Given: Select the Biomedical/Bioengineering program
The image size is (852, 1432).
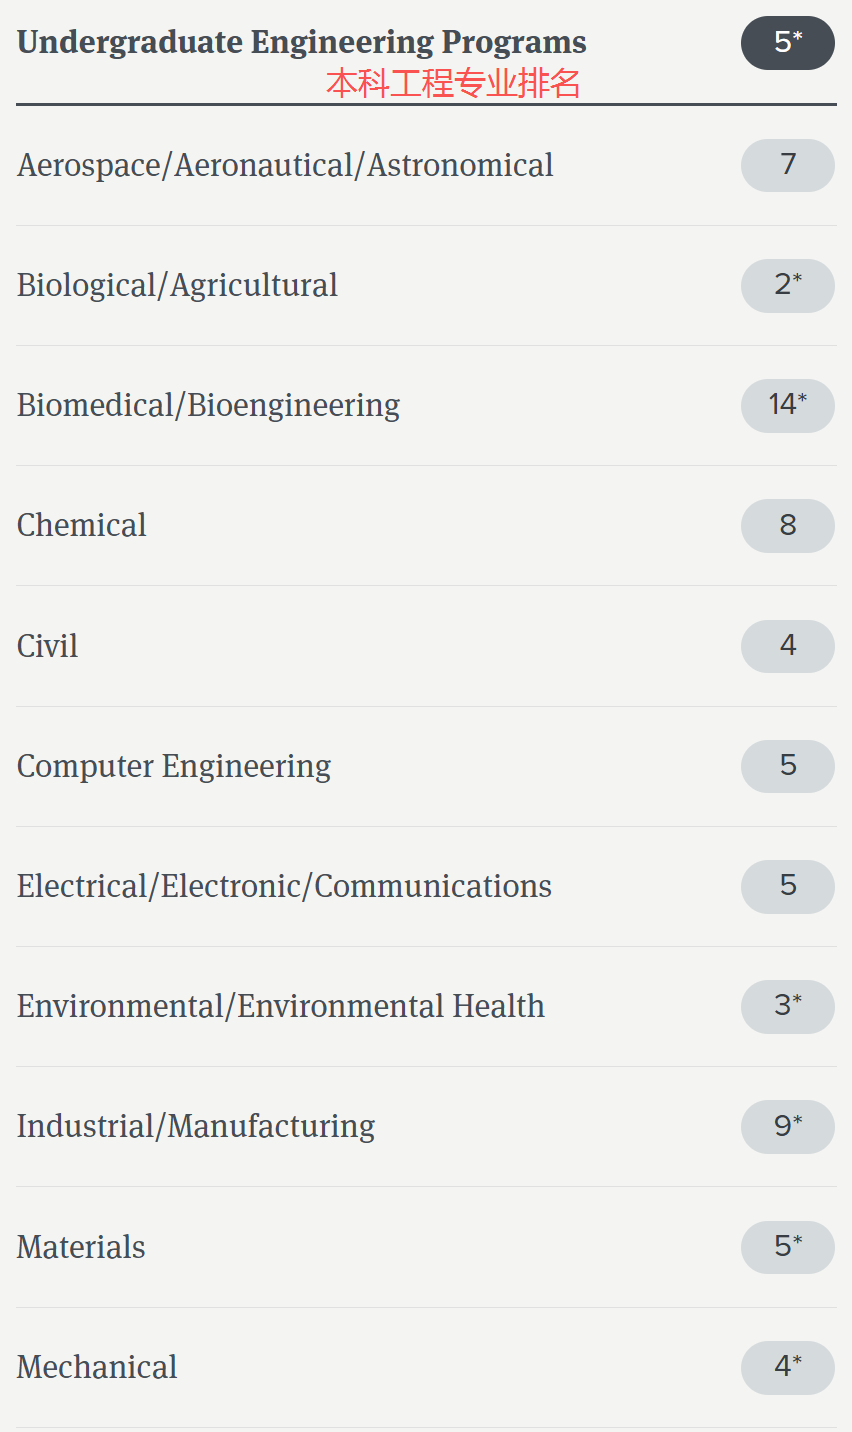Looking at the screenshot, I should pos(208,405).
